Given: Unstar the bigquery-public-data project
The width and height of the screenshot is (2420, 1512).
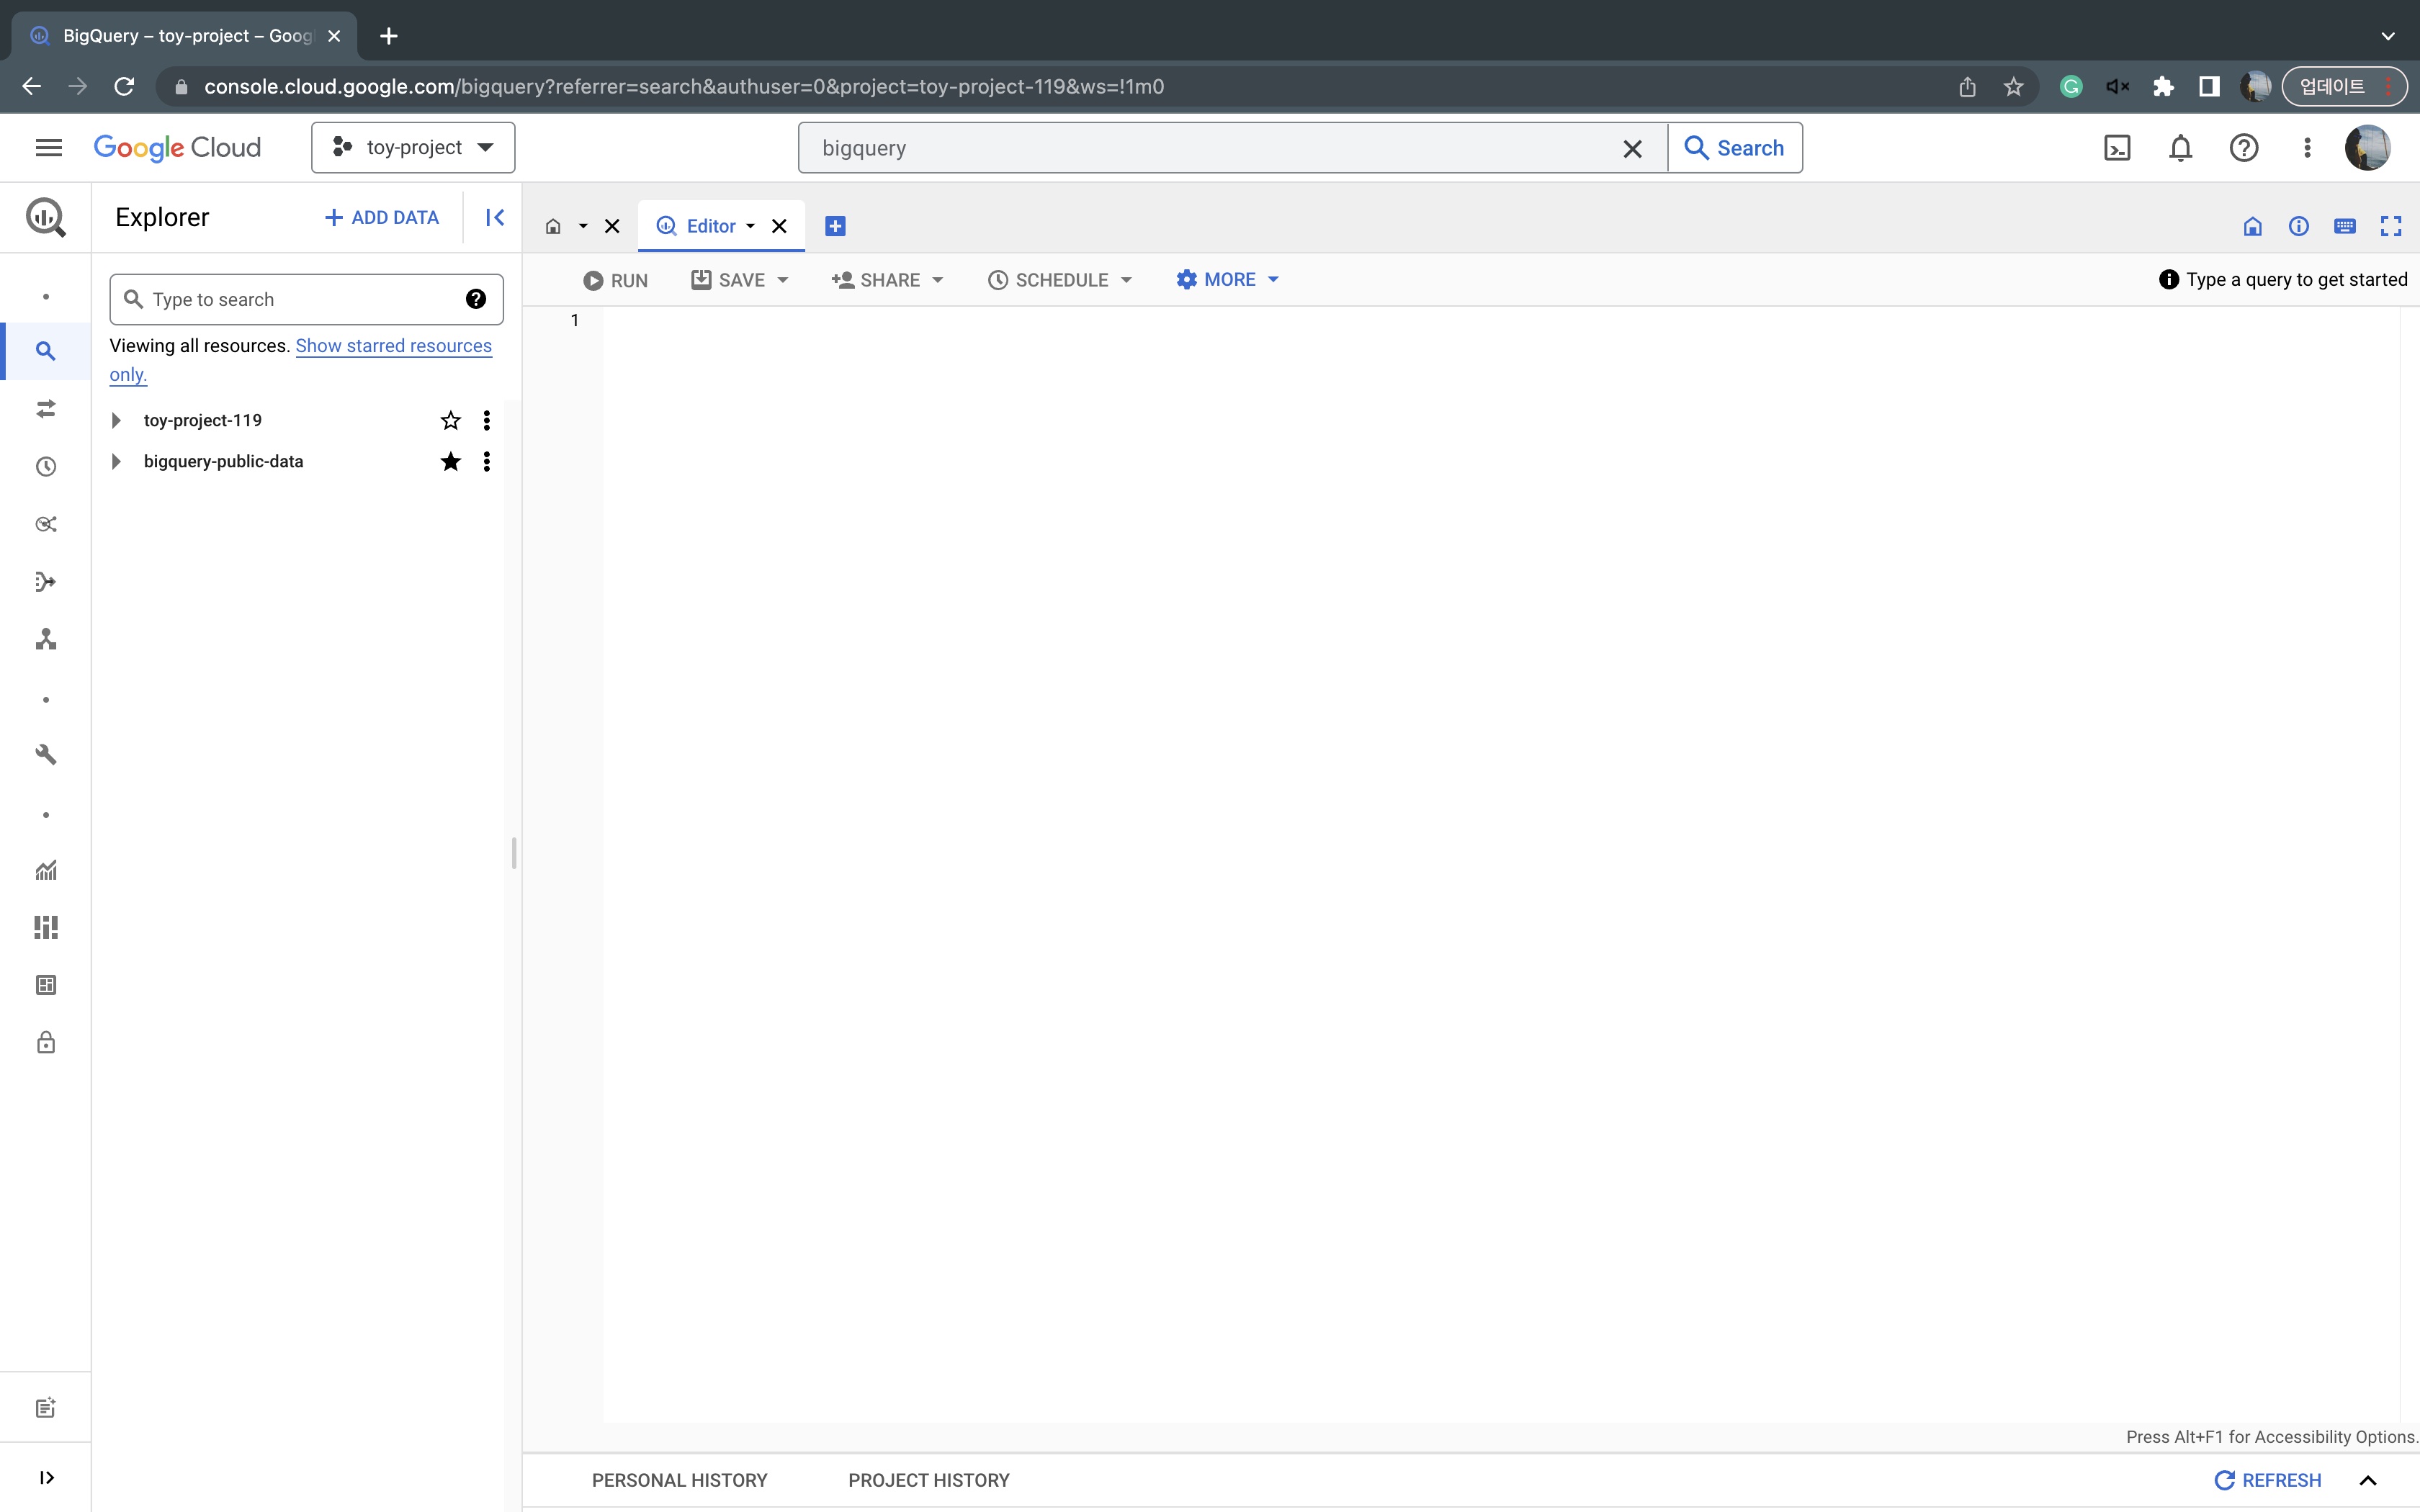Looking at the screenshot, I should pyautogui.click(x=450, y=461).
